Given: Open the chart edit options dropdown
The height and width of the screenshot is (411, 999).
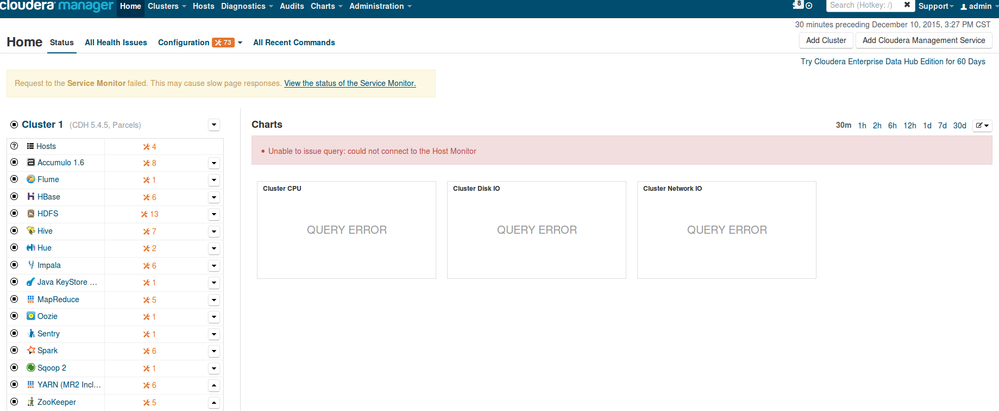Looking at the screenshot, I should (x=982, y=126).
